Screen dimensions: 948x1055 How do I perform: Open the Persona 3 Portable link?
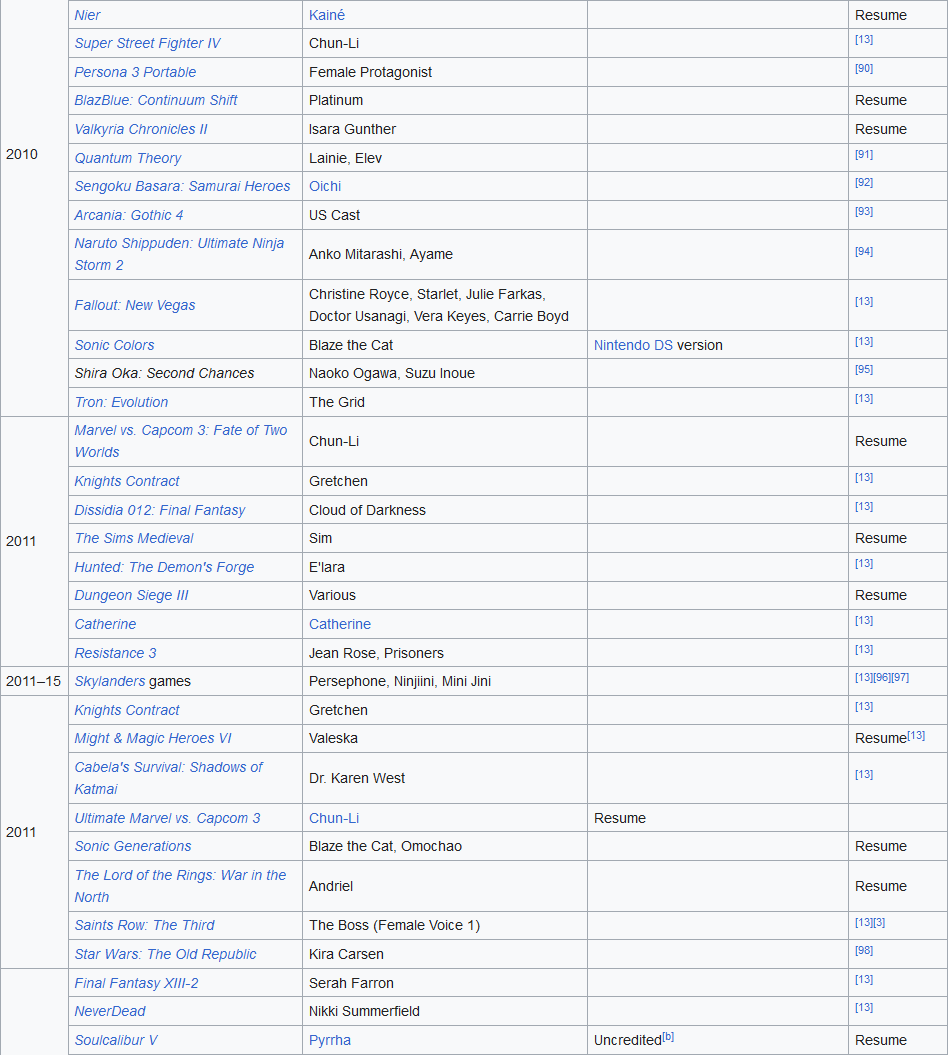coord(135,72)
